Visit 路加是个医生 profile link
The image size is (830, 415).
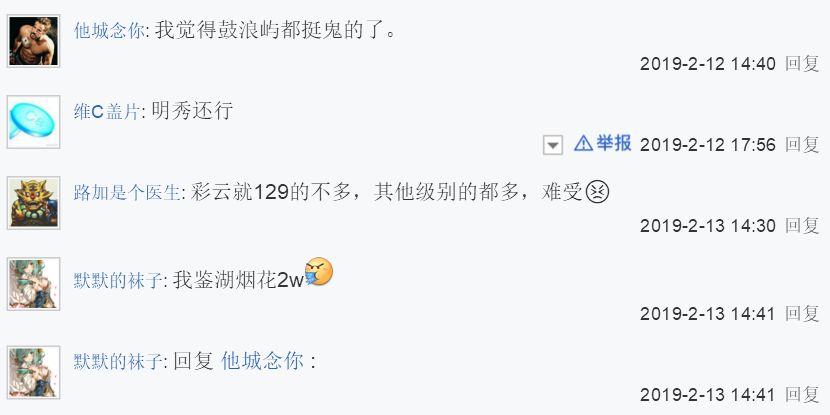coord(127,193)
